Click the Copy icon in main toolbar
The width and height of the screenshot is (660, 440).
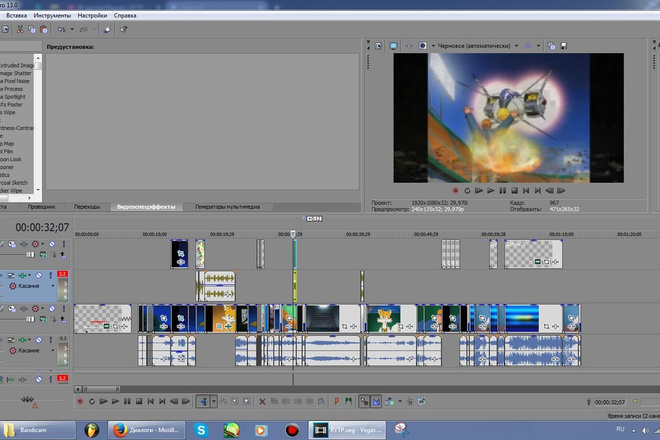point(32,29)
